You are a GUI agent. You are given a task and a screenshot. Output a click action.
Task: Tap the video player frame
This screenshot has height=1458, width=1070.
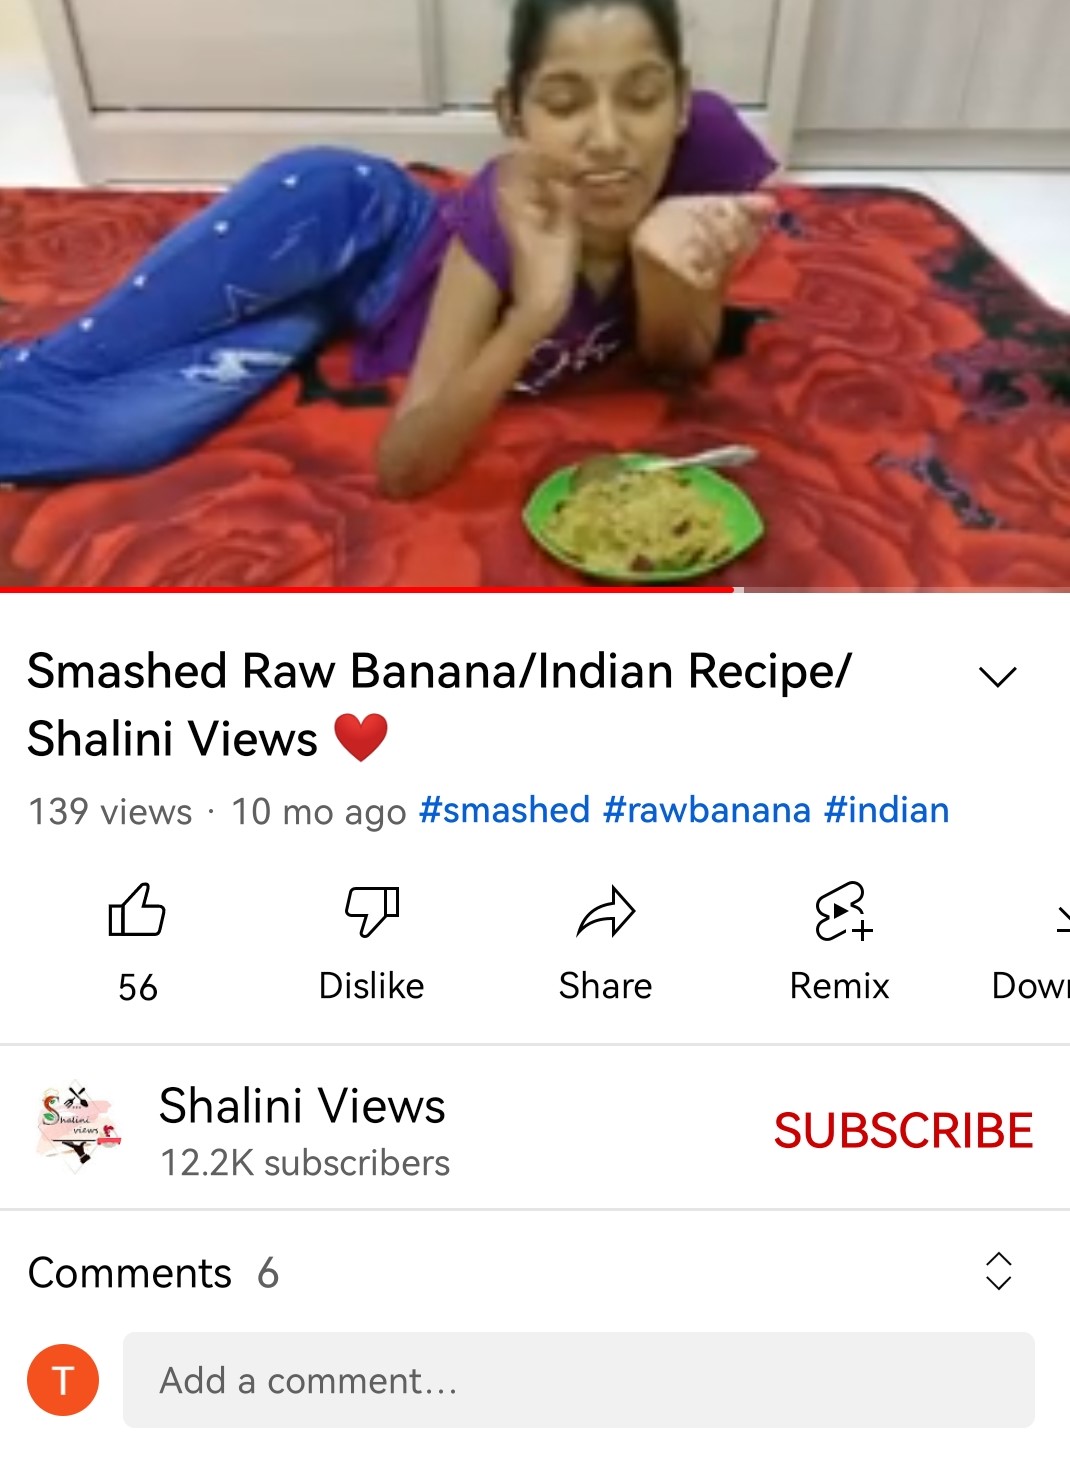(x=535, y=293)
